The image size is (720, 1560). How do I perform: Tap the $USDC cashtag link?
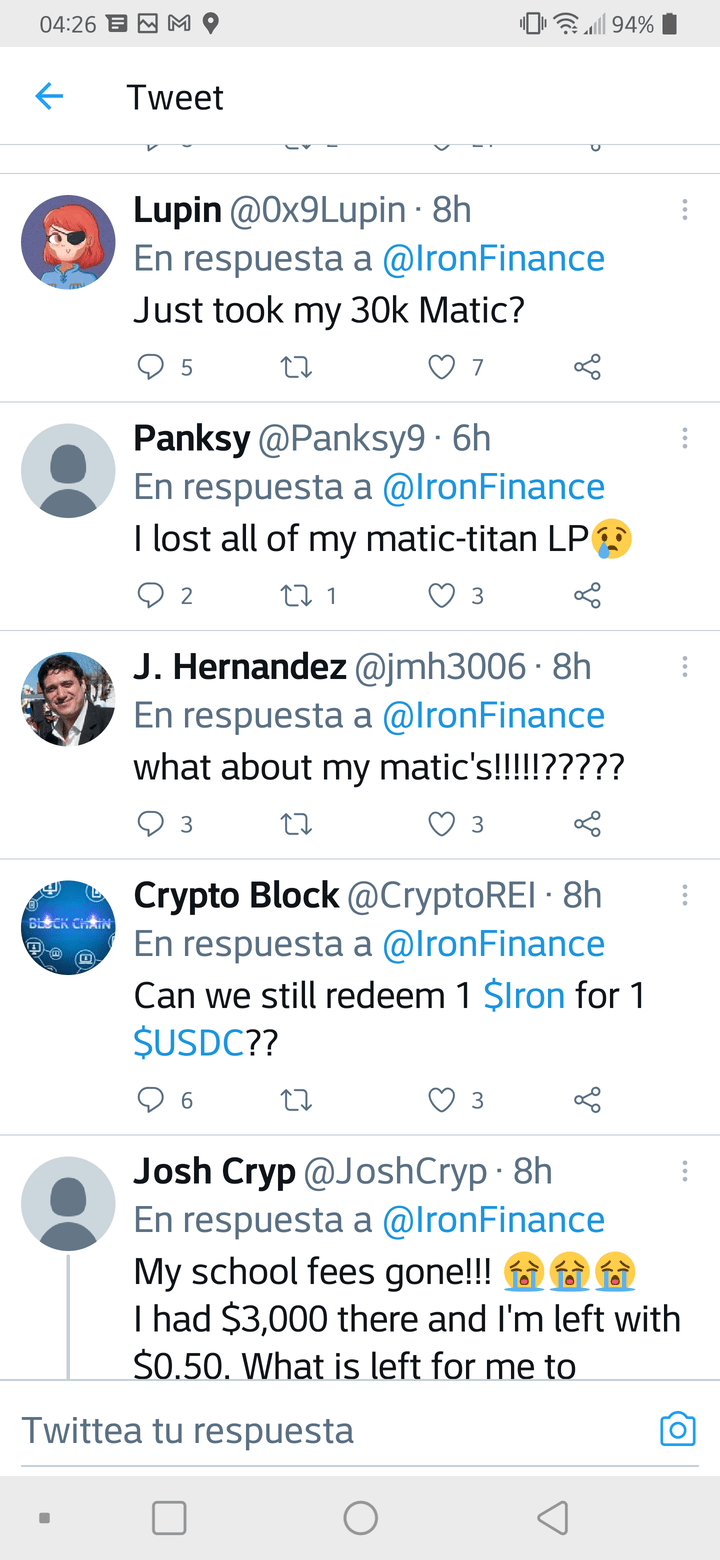point(189,1044)
